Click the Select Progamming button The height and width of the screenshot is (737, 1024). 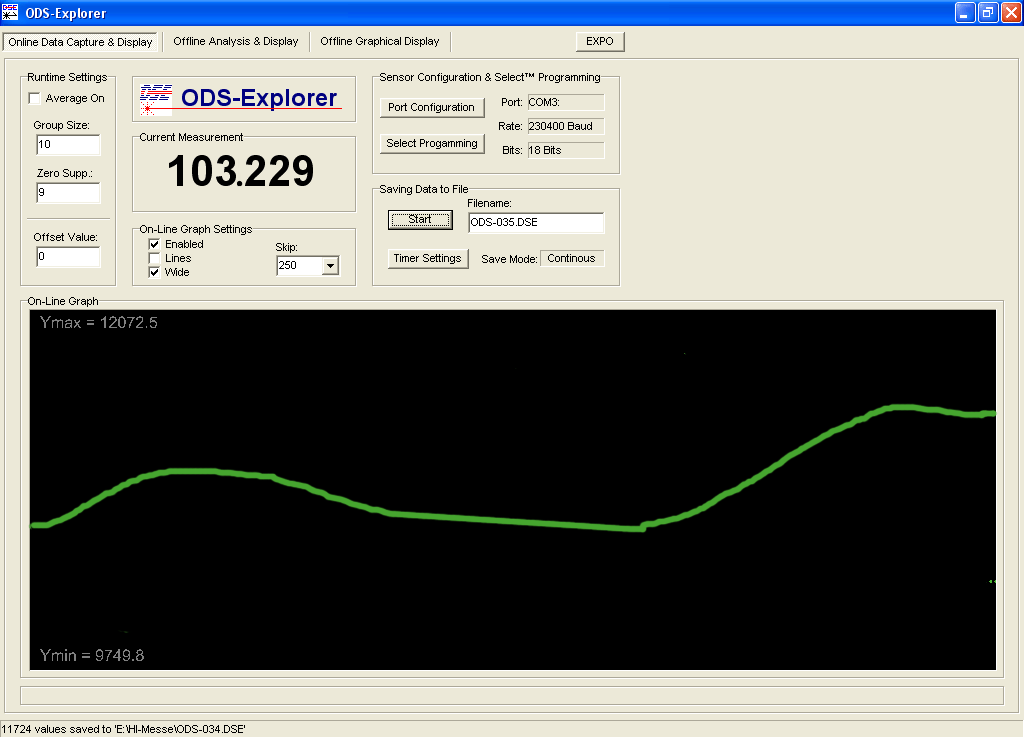[x=432, y=143]
